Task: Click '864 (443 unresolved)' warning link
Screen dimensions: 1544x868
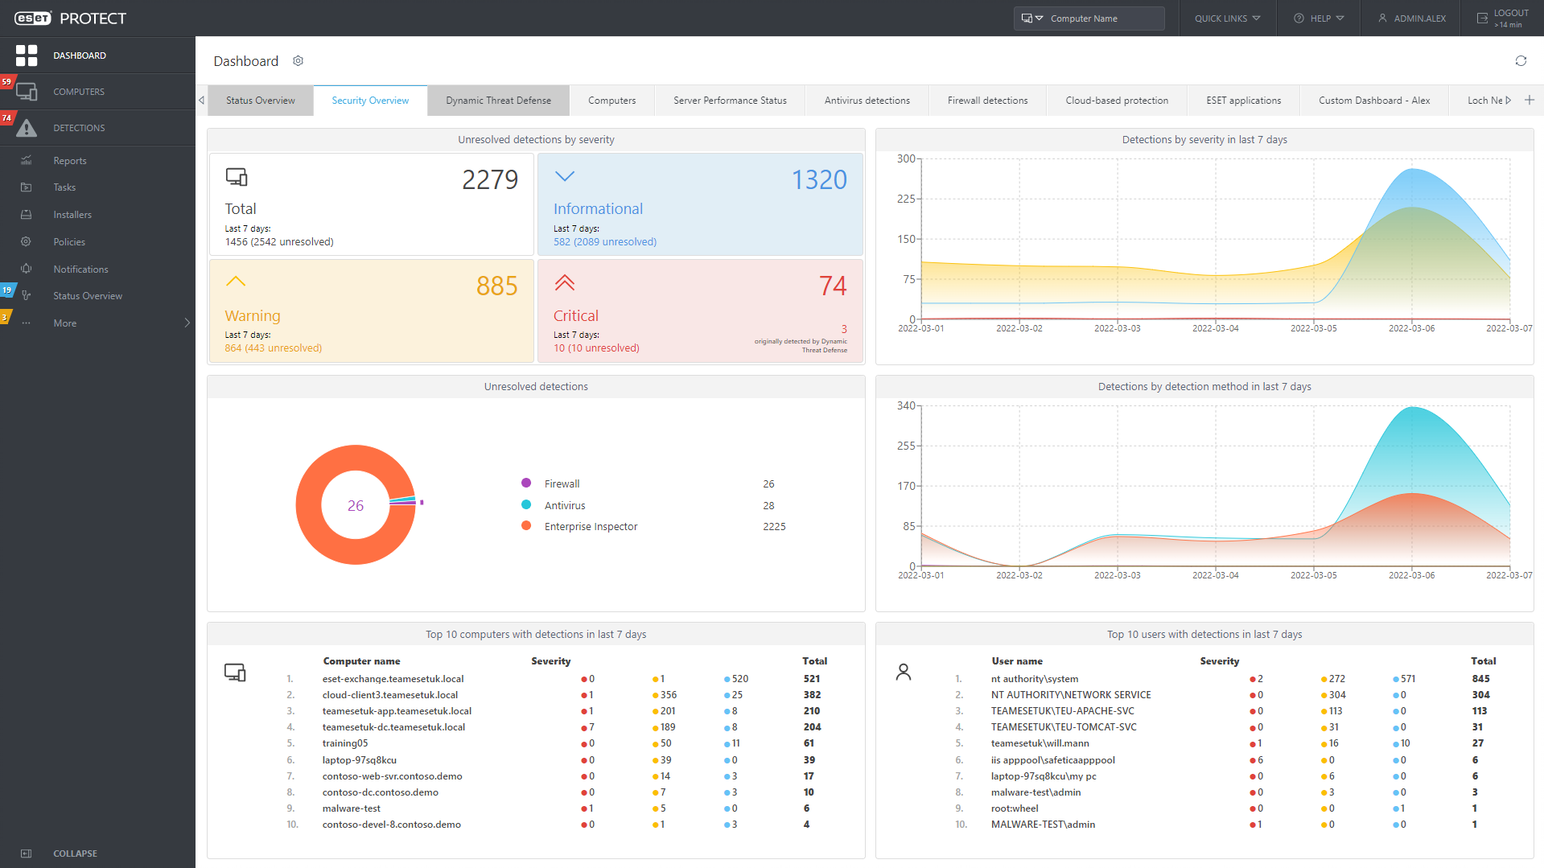Action: [x=273, y=348]
